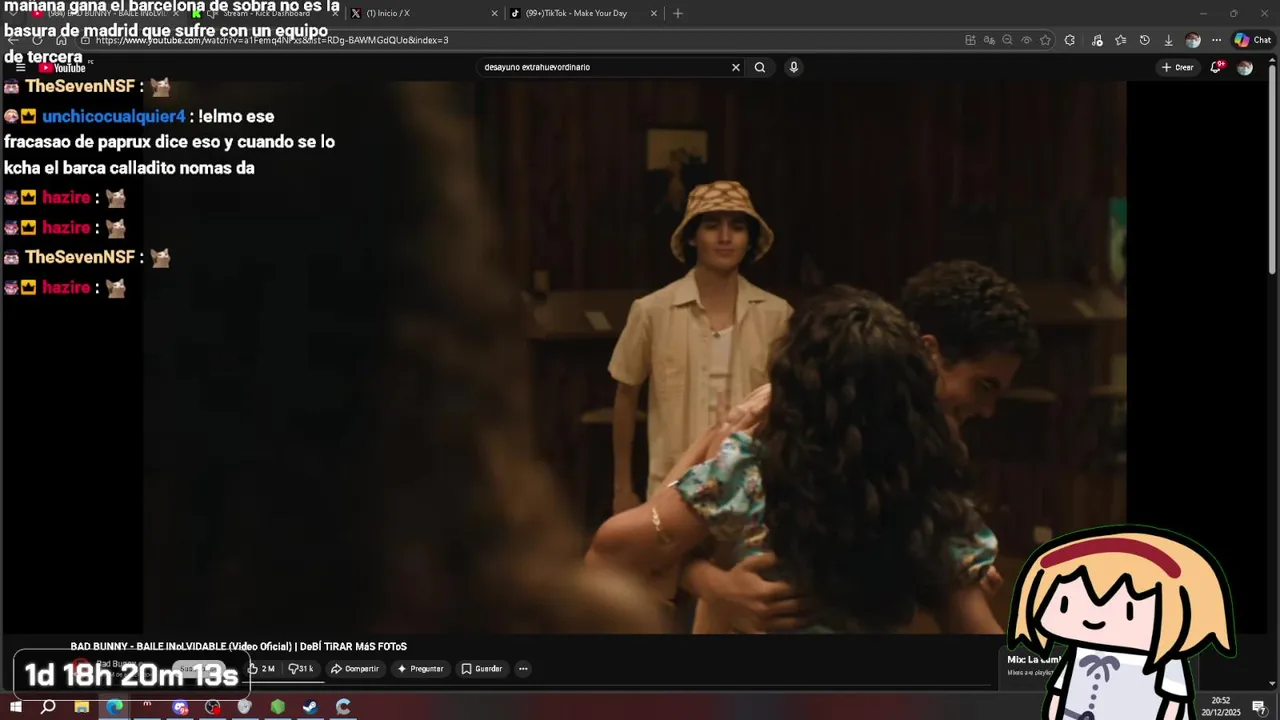Close the Kick Dashboard tab
This screenshot has height=720, width=1280.
point(335,13)
